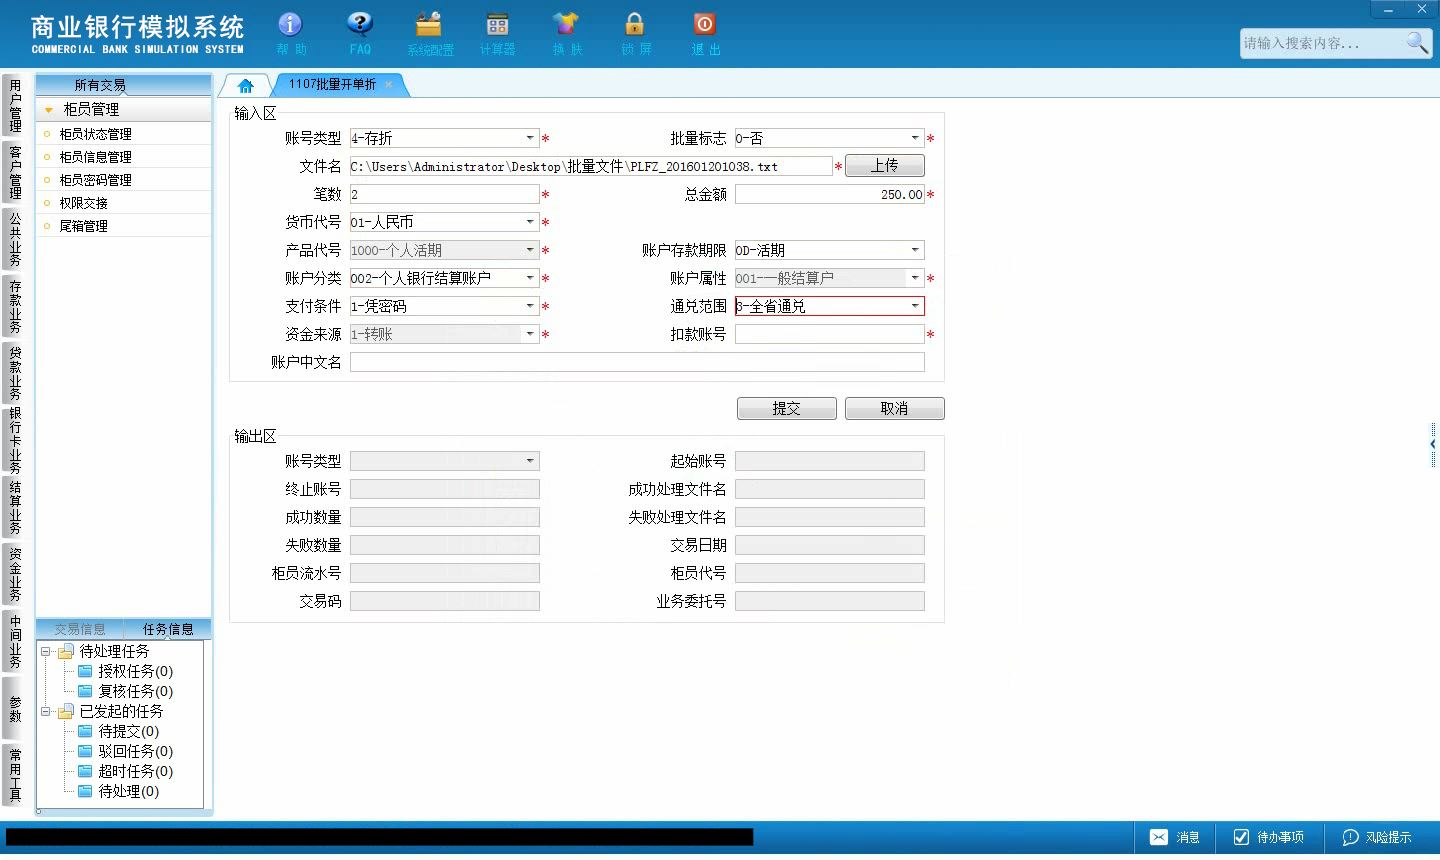Open 待提交(0) folder
This screenshot has height=860, width=1440.
click(119, 731)
